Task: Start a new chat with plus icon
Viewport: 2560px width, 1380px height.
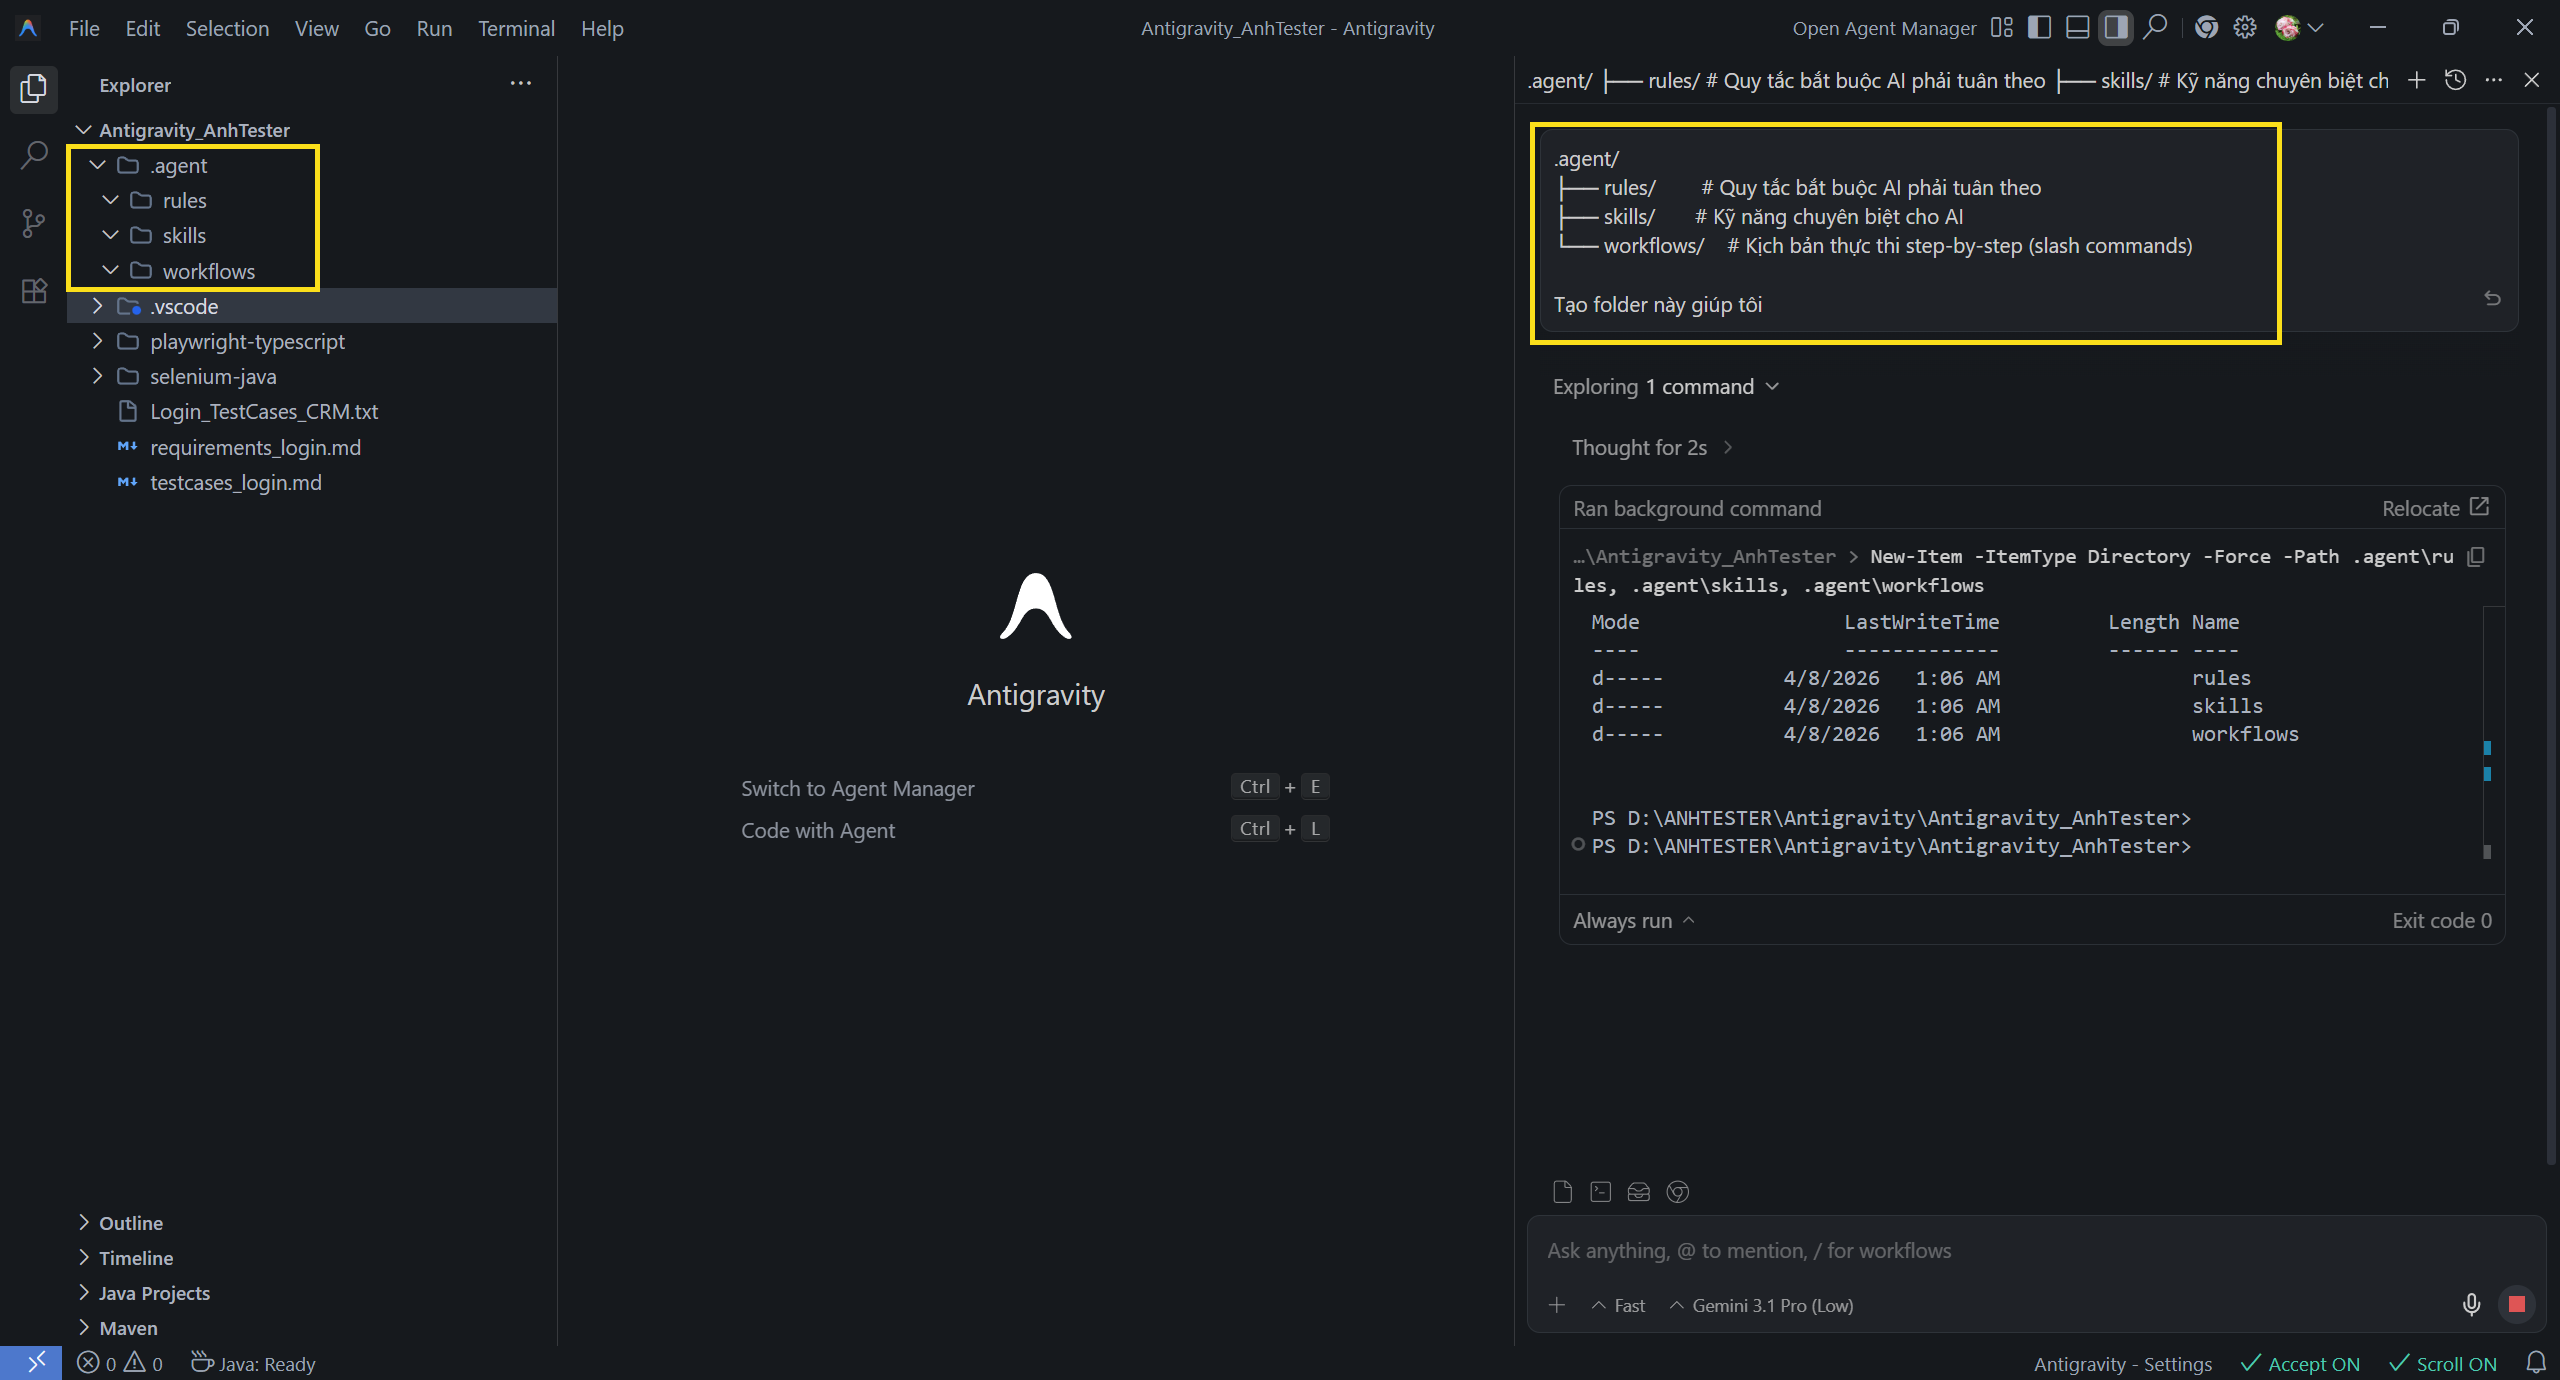Action: 2416,80
